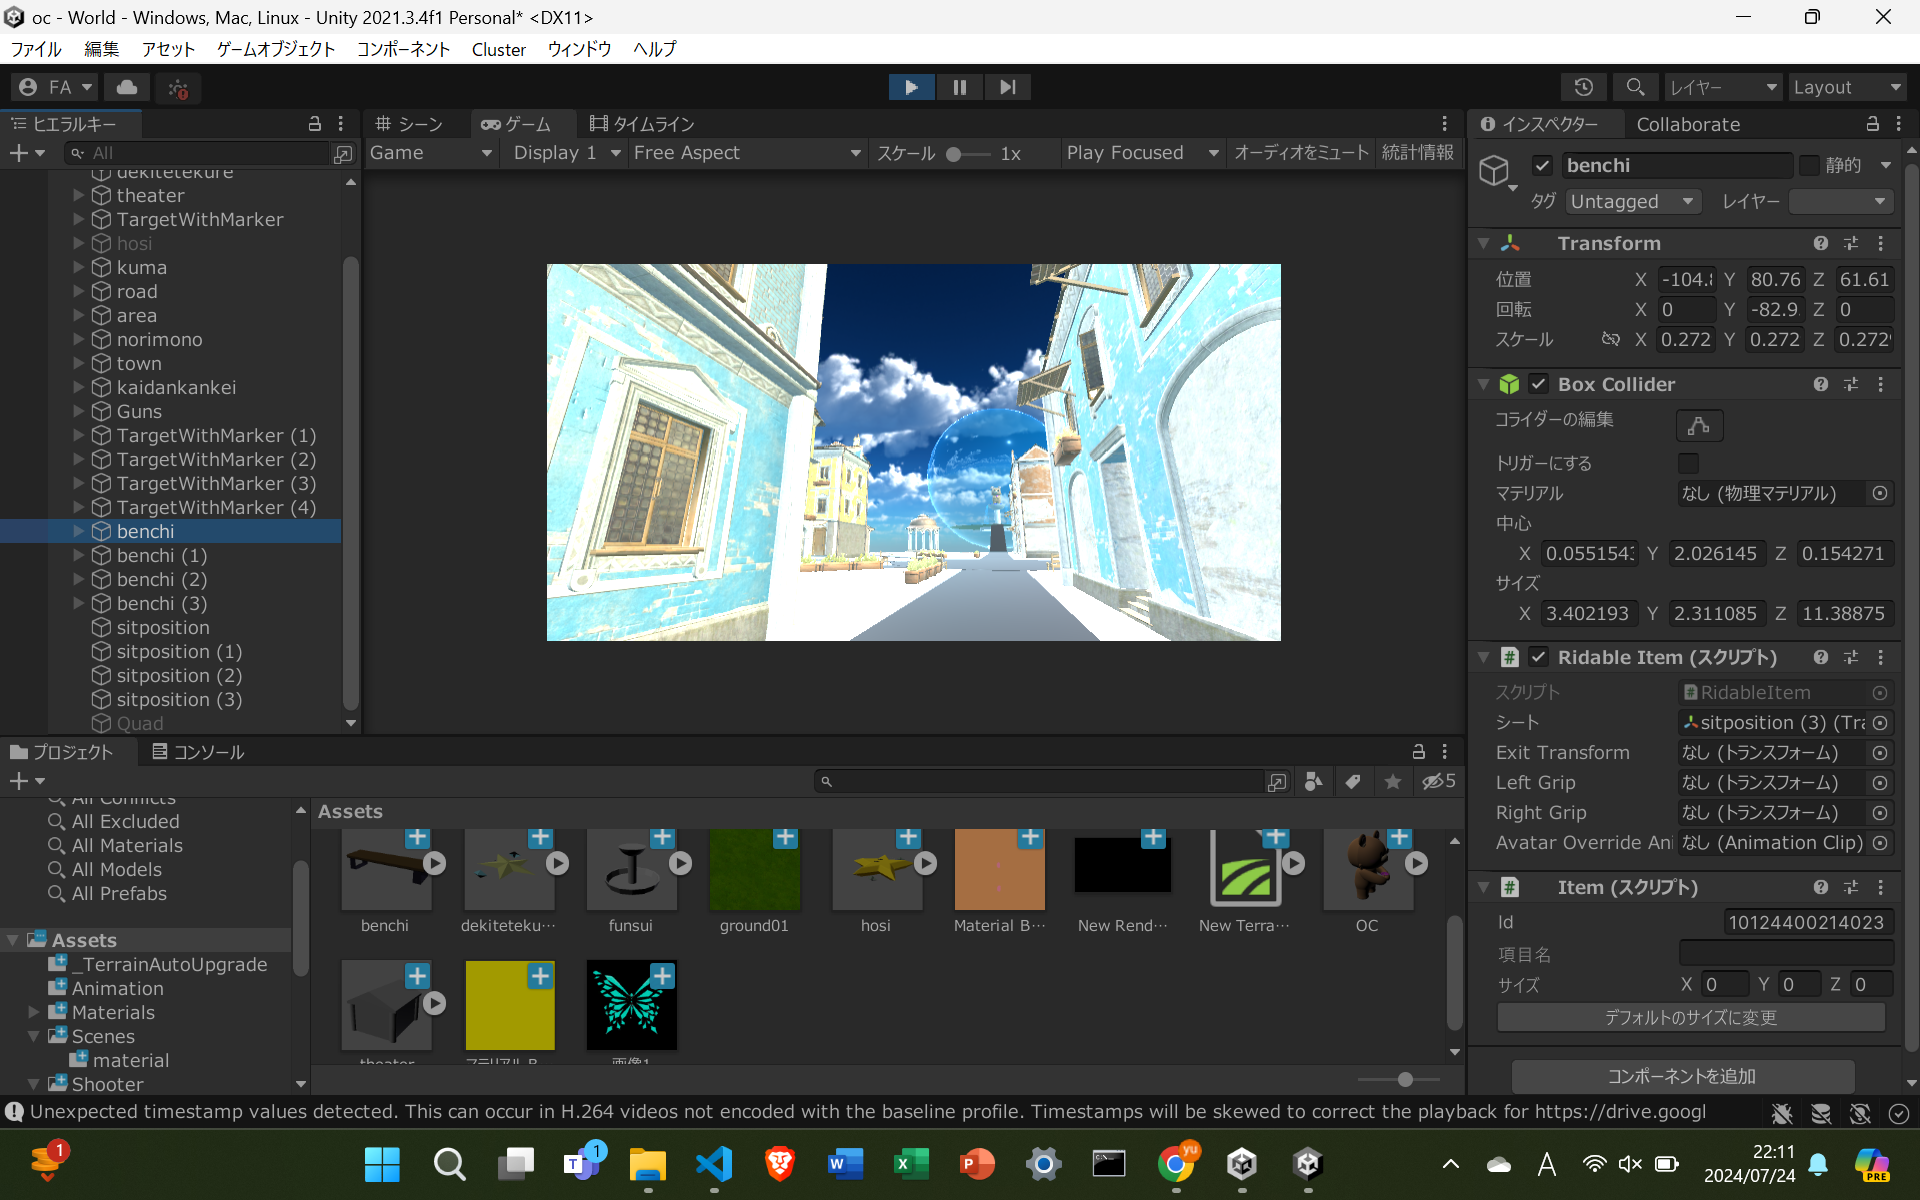Click the reset to default size button
The width and height of the screenshot is (1920, 1200).
(x=1690, y=1017)
